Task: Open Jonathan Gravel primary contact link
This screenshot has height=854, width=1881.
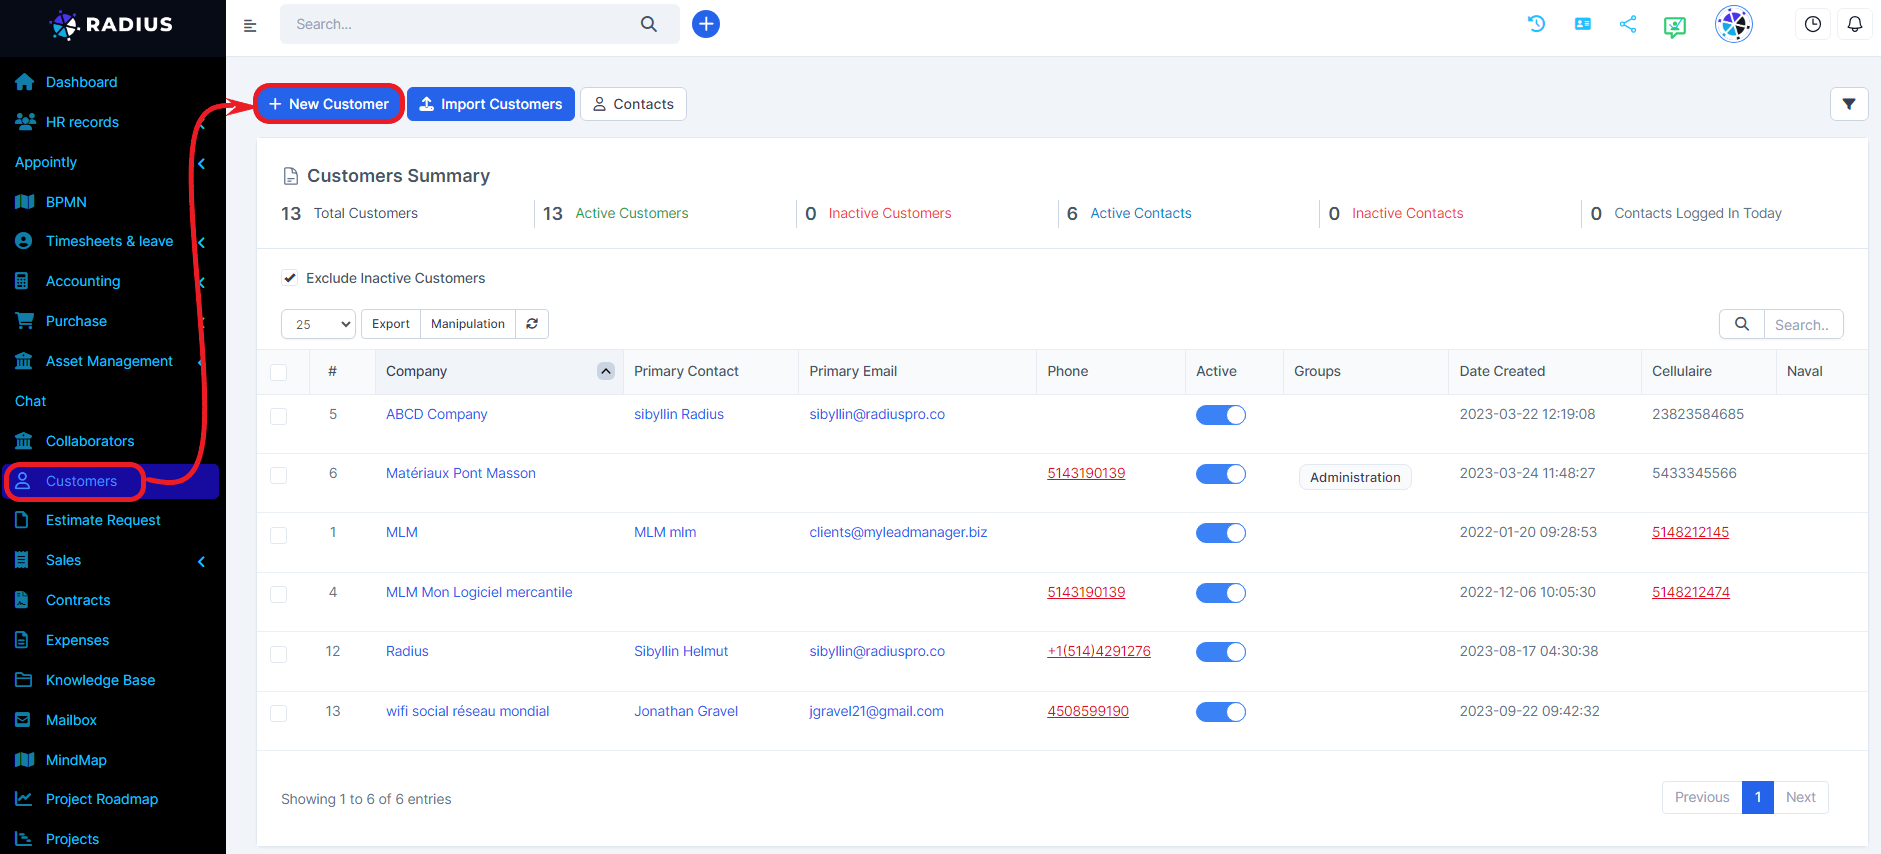Action: click(686, 711)
